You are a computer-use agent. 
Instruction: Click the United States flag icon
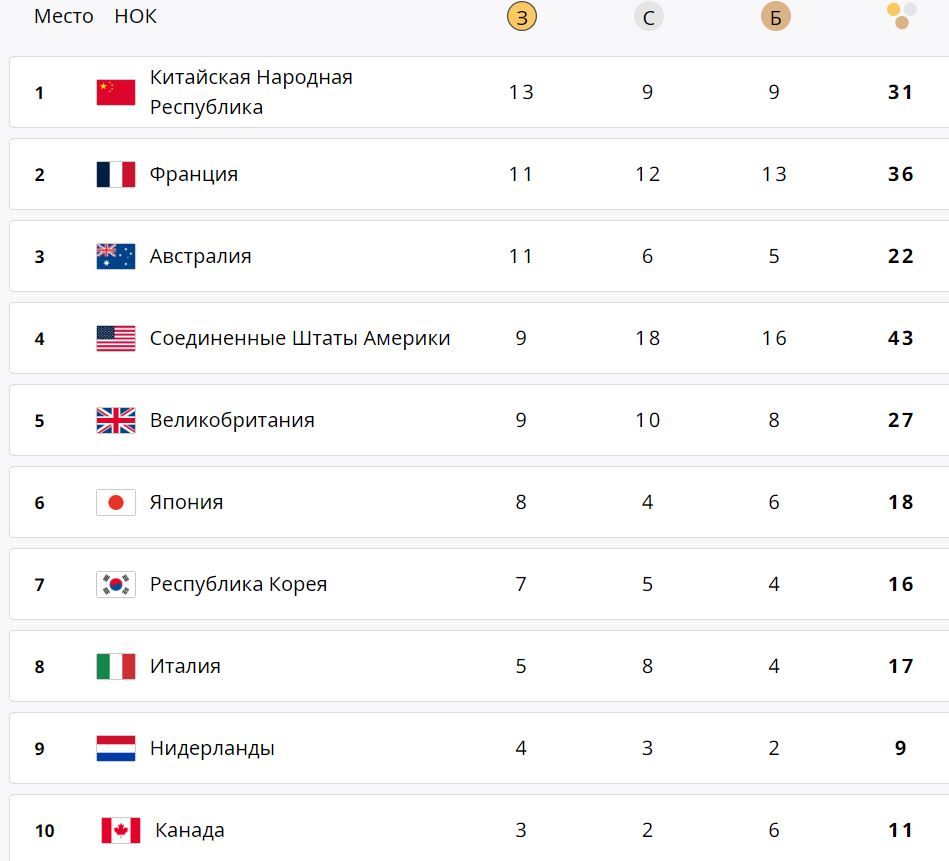(116, 337)
